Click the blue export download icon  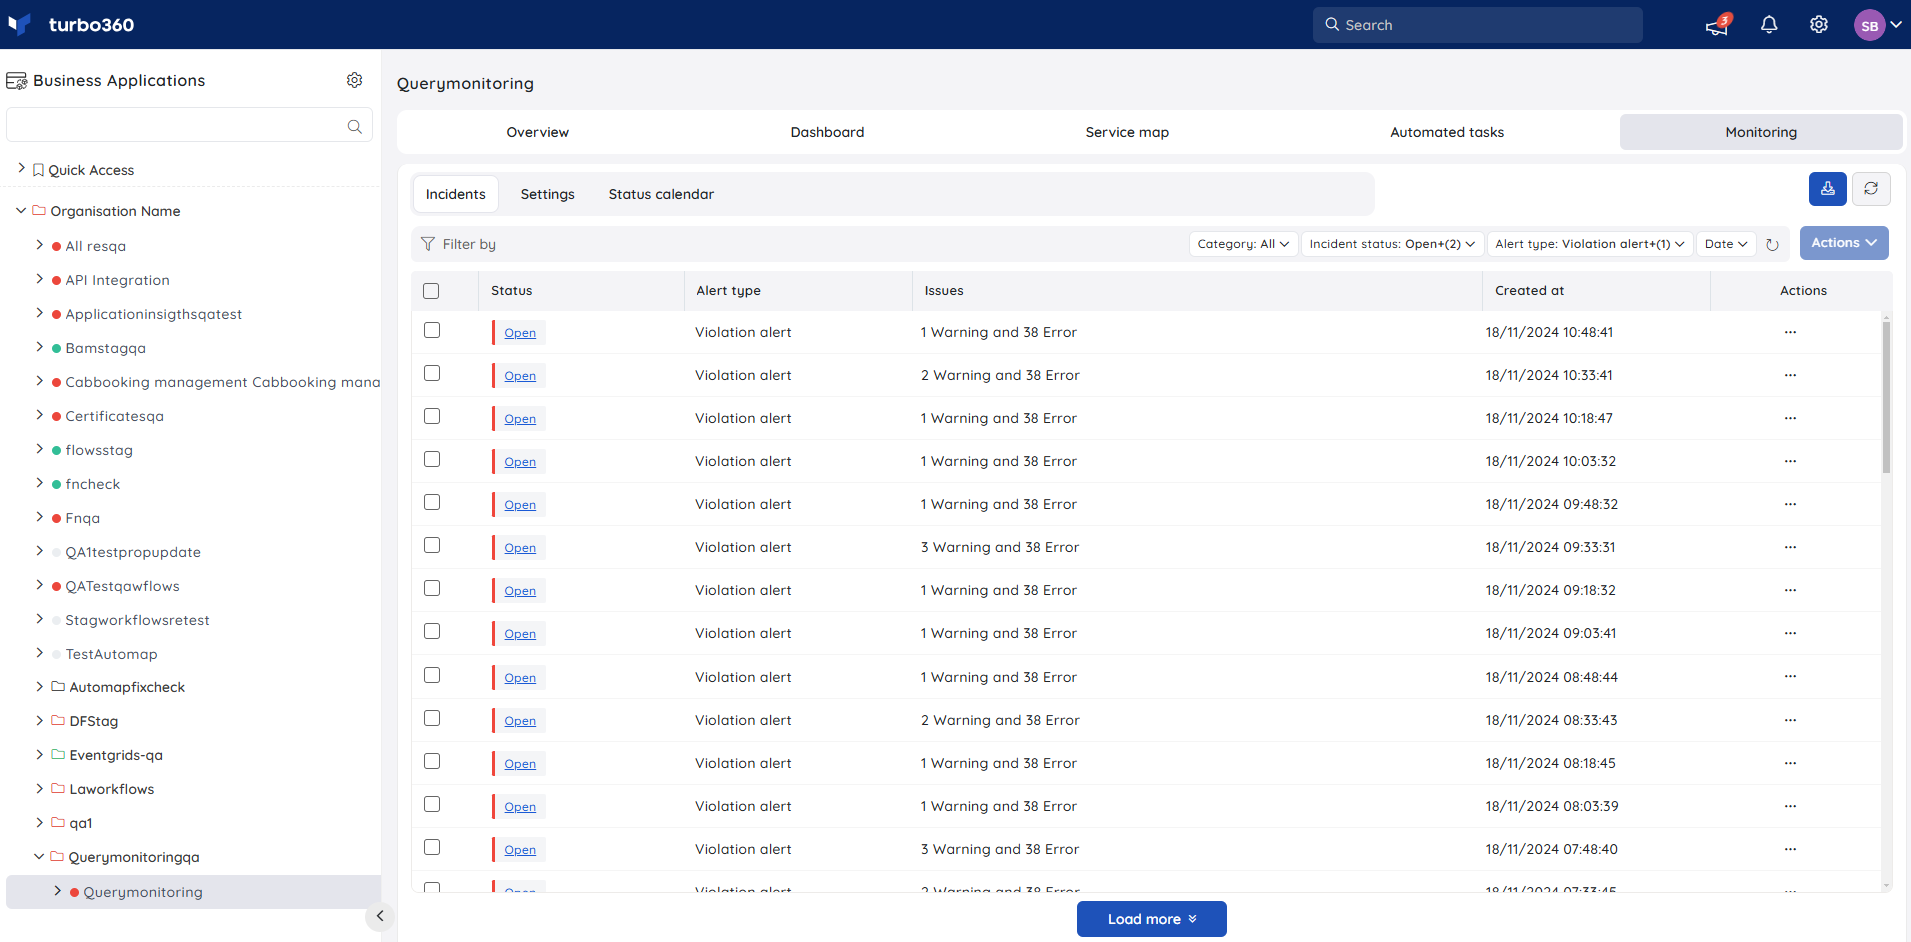point(1828,189)
